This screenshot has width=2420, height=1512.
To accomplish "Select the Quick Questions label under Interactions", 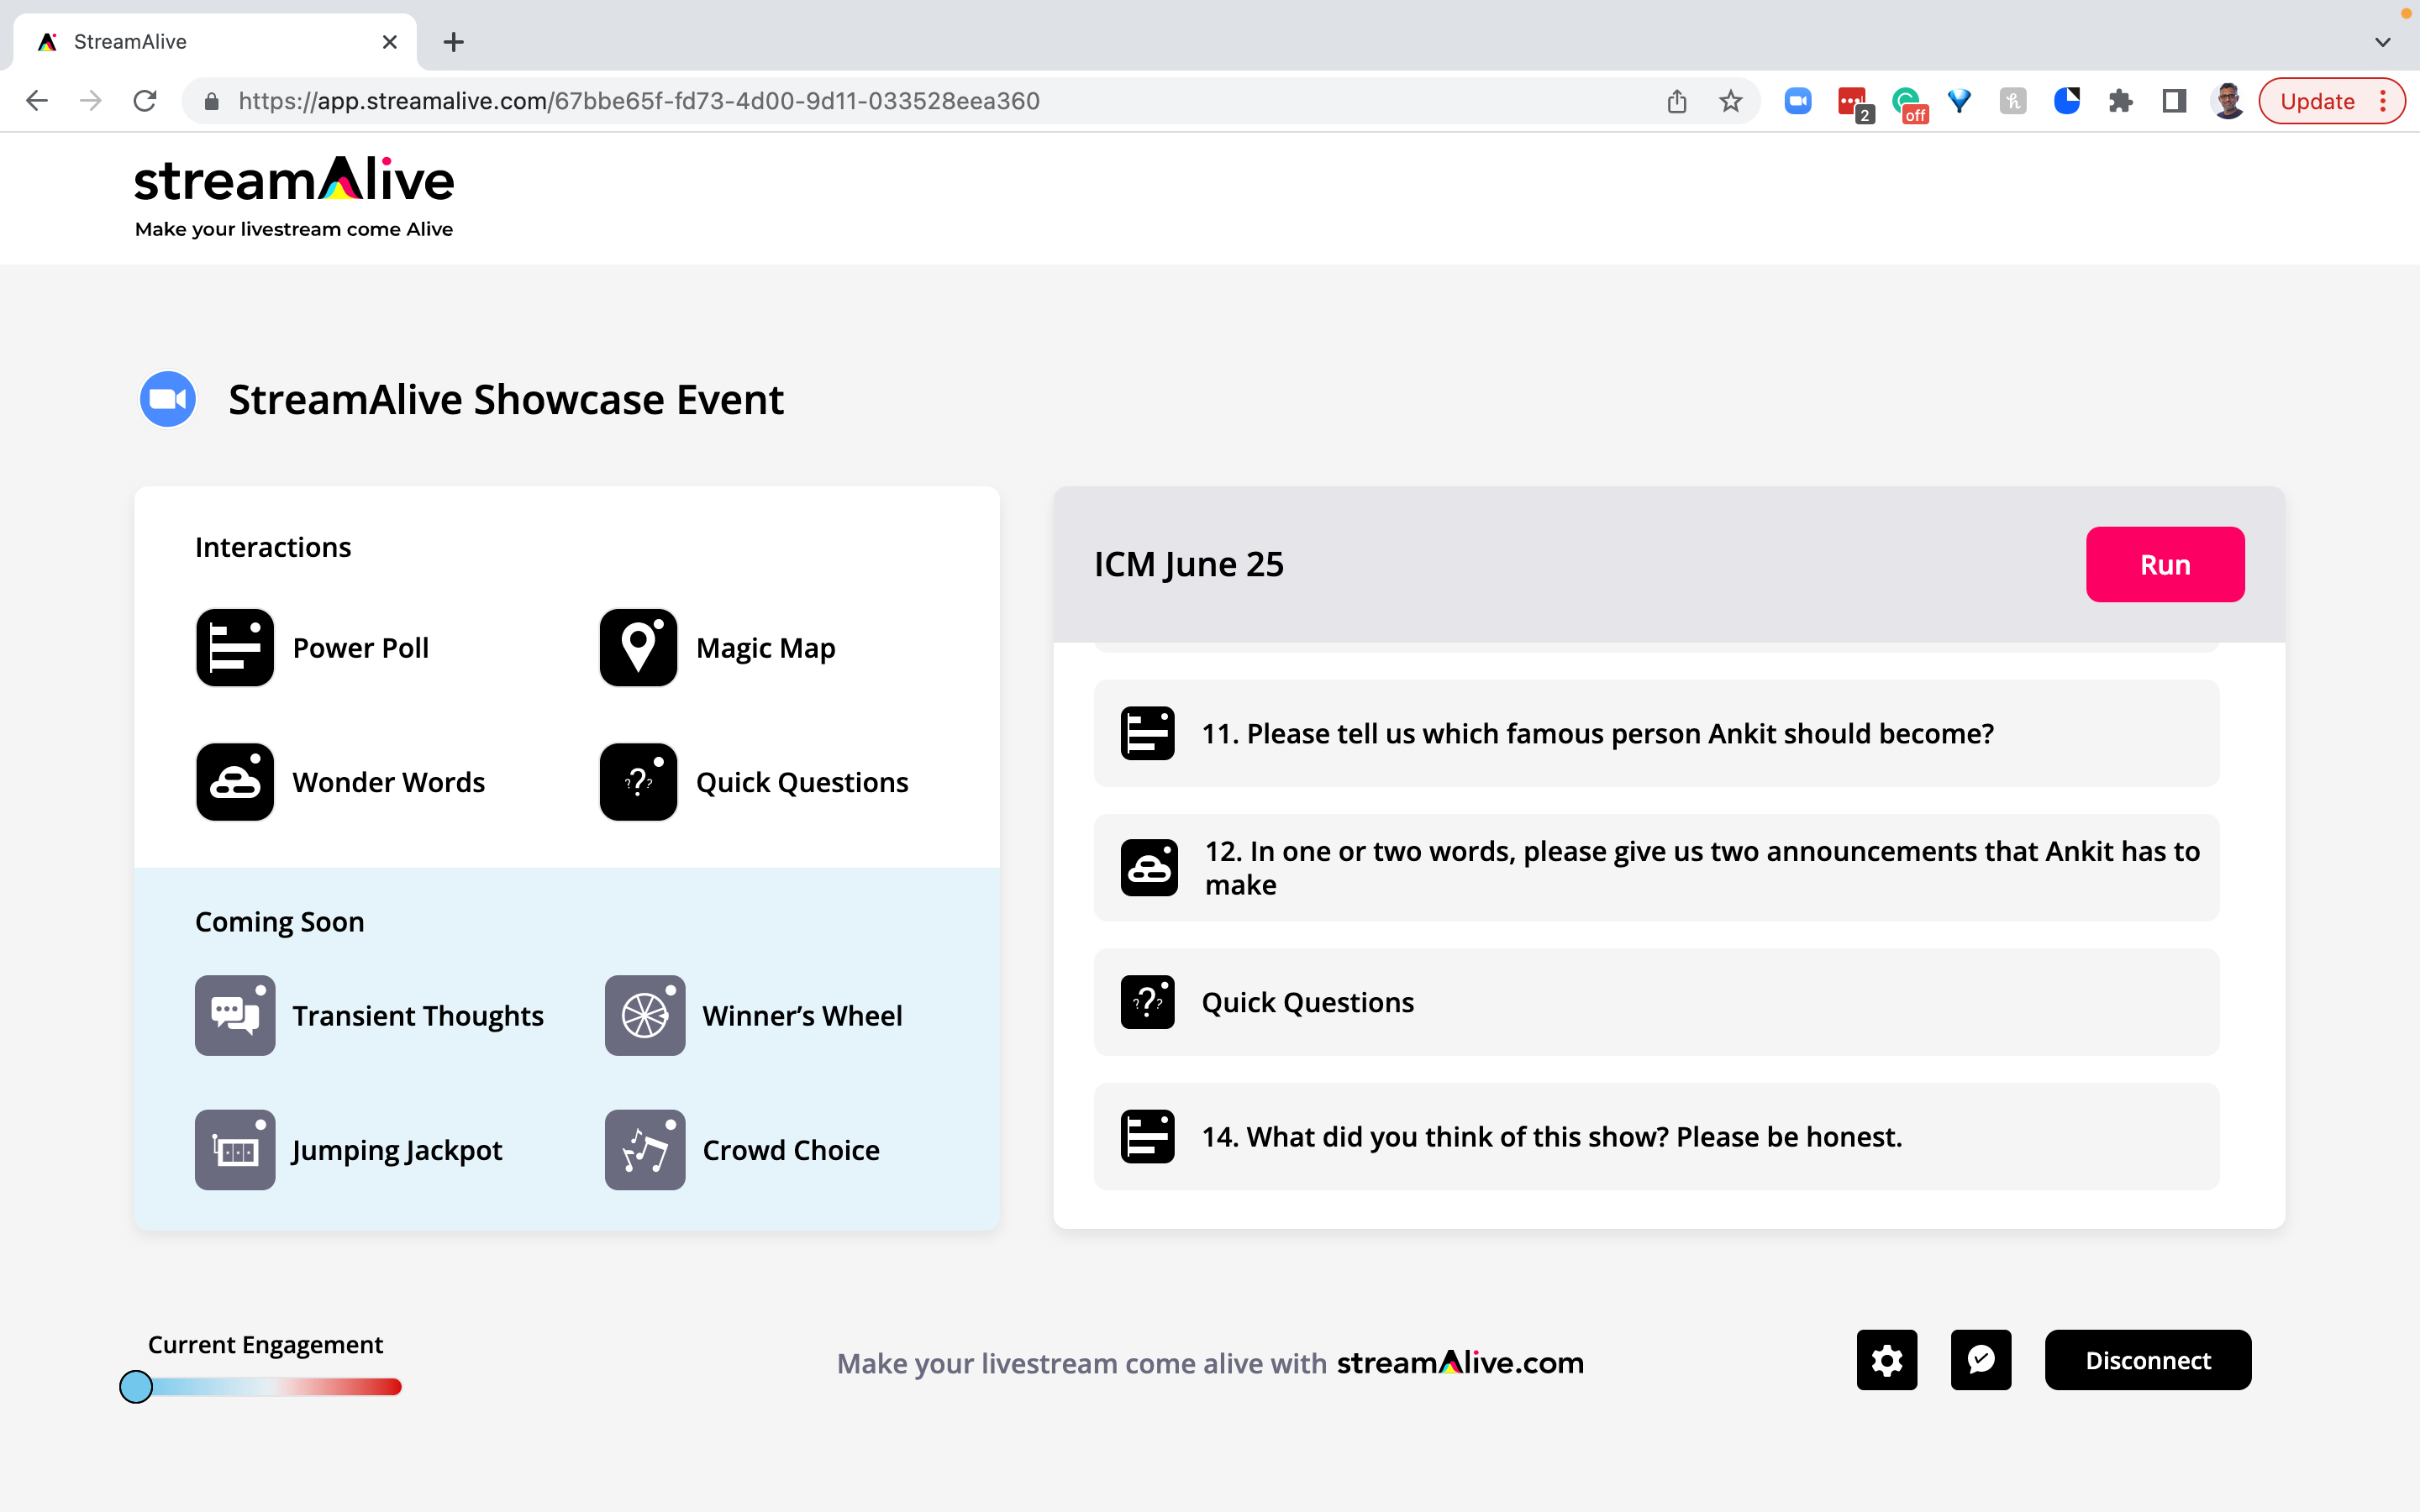I will [x=802, y=782].
